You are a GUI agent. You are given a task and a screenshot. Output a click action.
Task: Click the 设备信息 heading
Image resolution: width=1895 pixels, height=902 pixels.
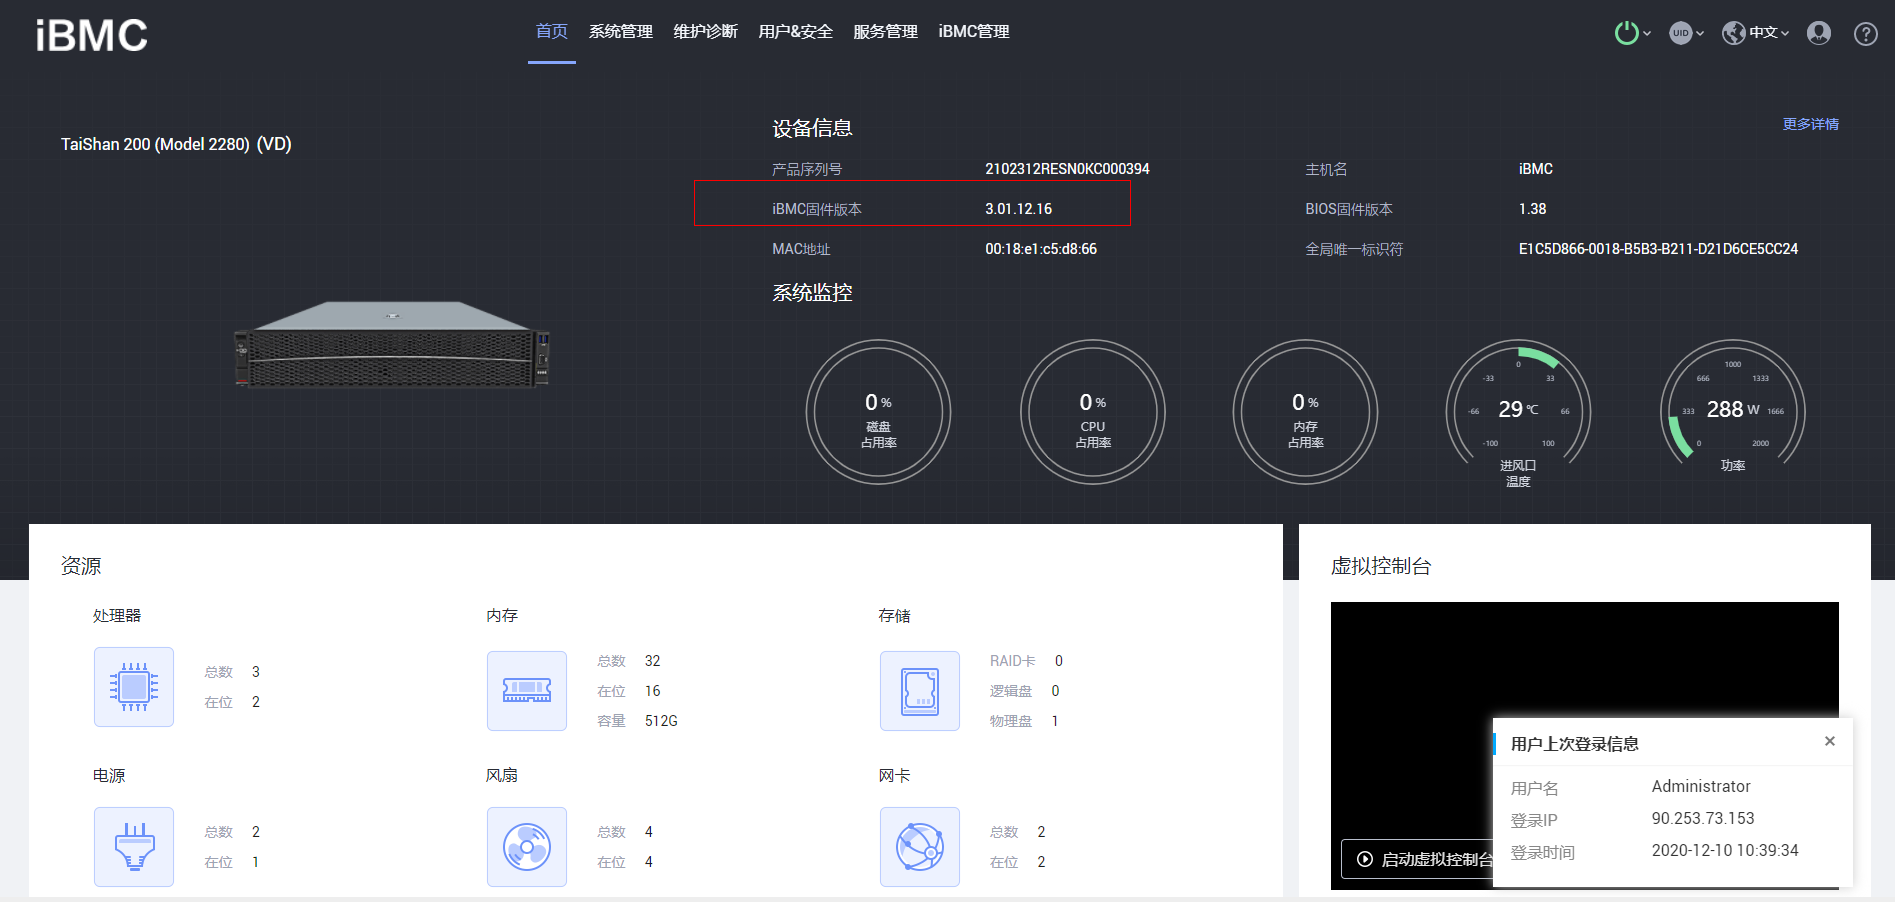tap(812, 128)
